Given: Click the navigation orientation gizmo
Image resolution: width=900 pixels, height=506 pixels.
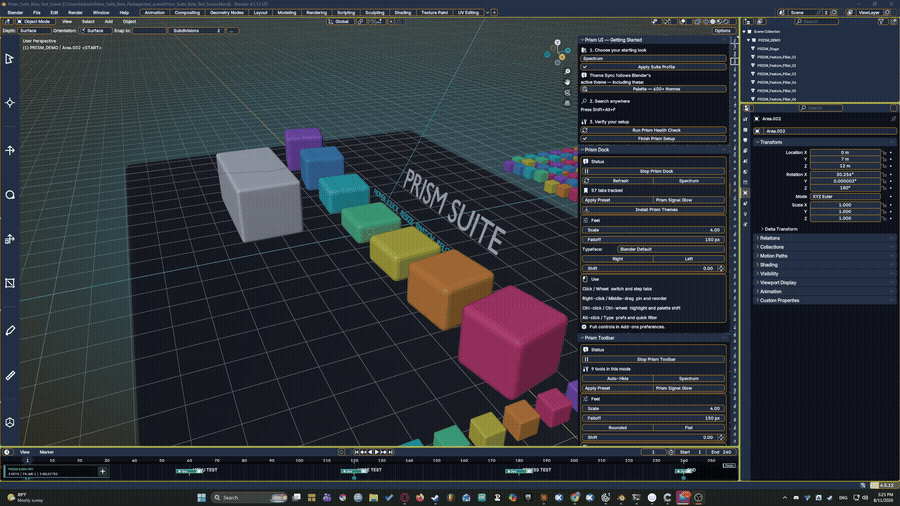Looking at the screenshot, I should pos(557,53).
